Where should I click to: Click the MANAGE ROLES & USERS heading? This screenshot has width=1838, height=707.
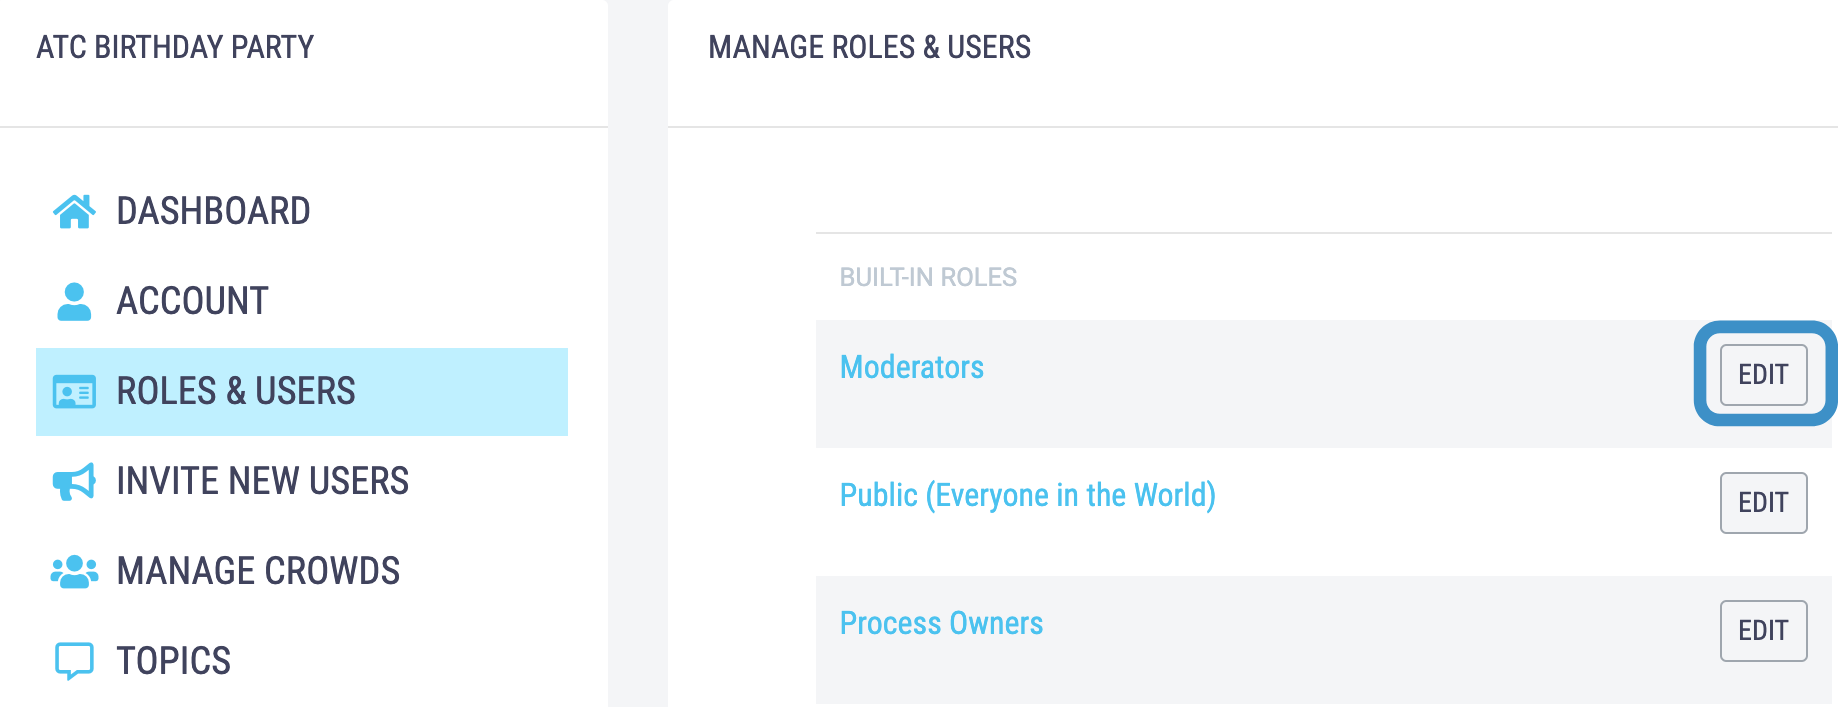click(869, 47)
